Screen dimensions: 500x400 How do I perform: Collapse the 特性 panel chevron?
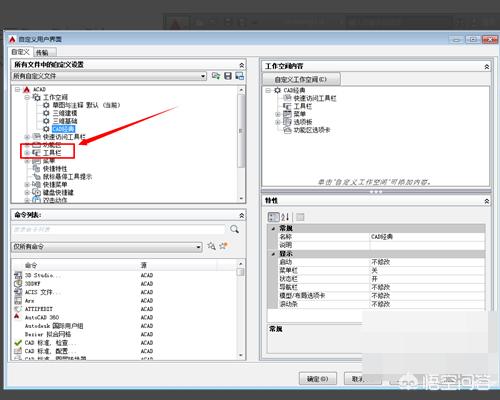click(x=487, y=201)
